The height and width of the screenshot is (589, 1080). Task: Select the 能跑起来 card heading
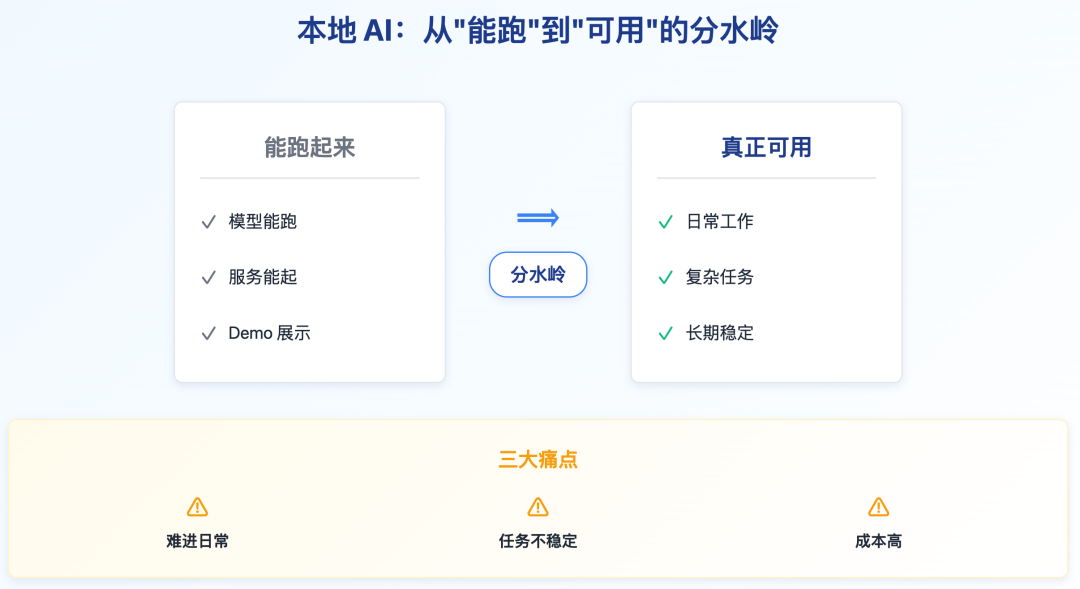pos(309,147)
